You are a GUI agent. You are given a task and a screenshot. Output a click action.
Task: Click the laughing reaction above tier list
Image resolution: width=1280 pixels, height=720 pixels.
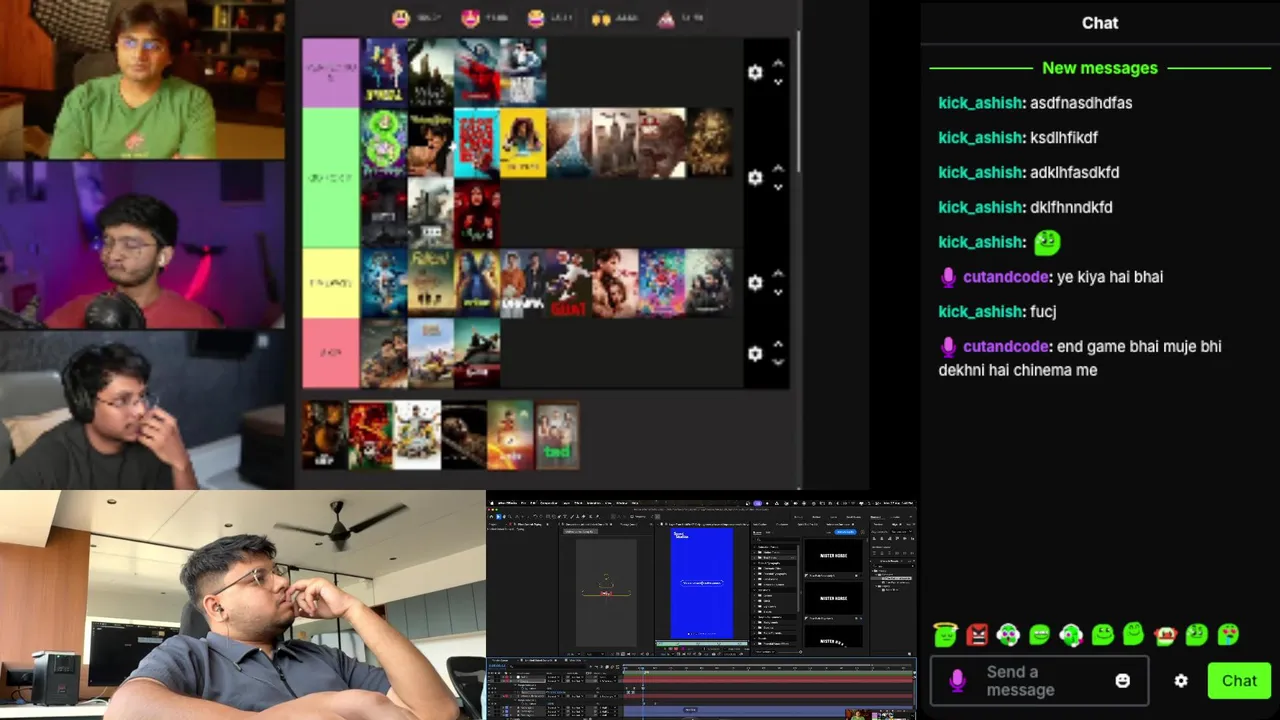(x=535, y=18)
